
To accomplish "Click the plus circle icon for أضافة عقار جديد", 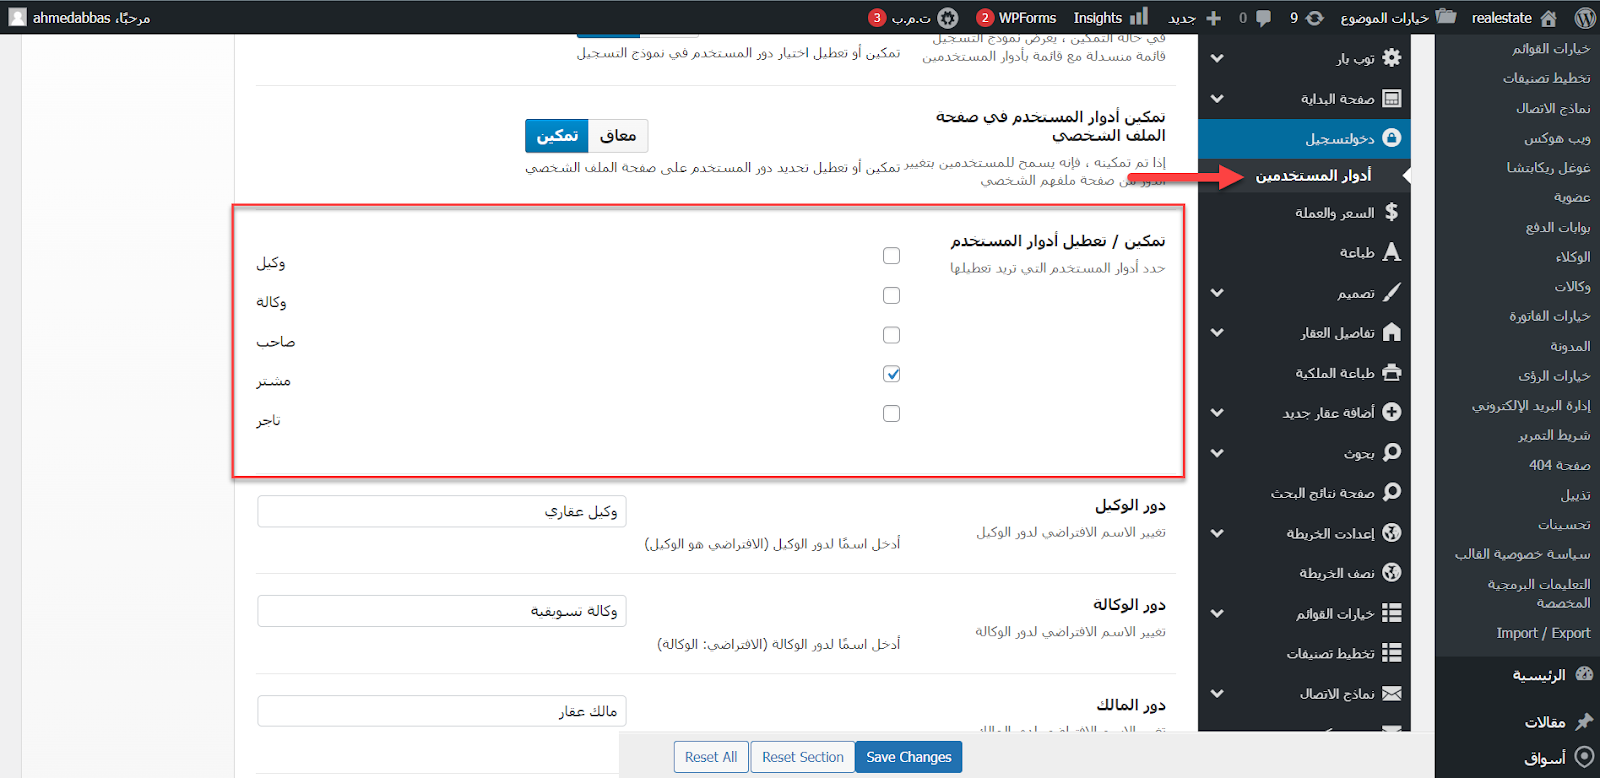I will (1391, 412).
